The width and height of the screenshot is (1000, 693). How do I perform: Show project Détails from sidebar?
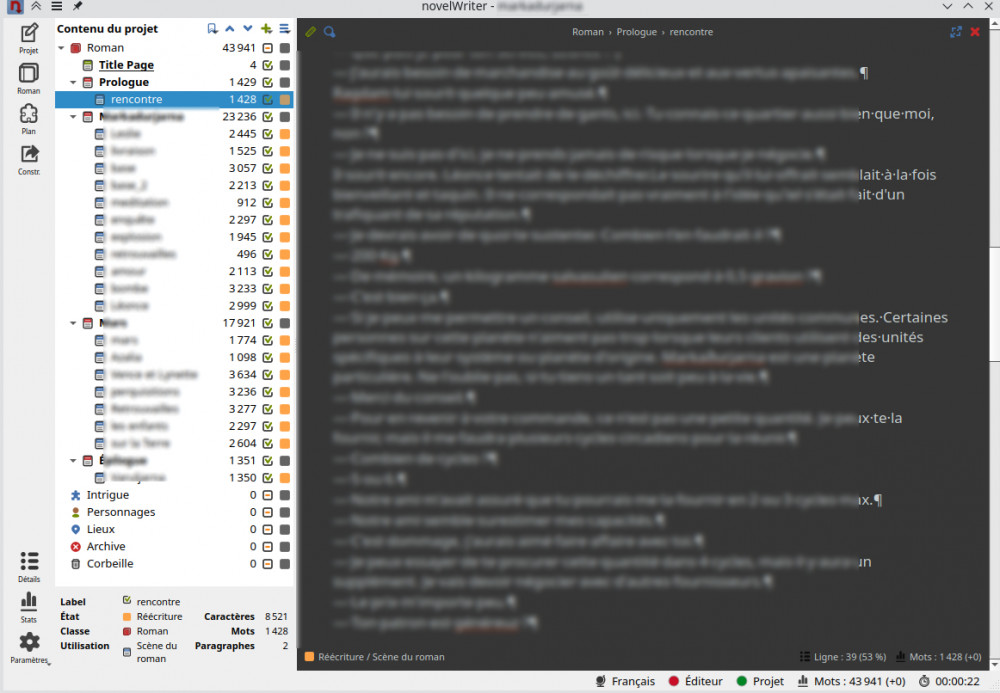[x=29, y=567]
